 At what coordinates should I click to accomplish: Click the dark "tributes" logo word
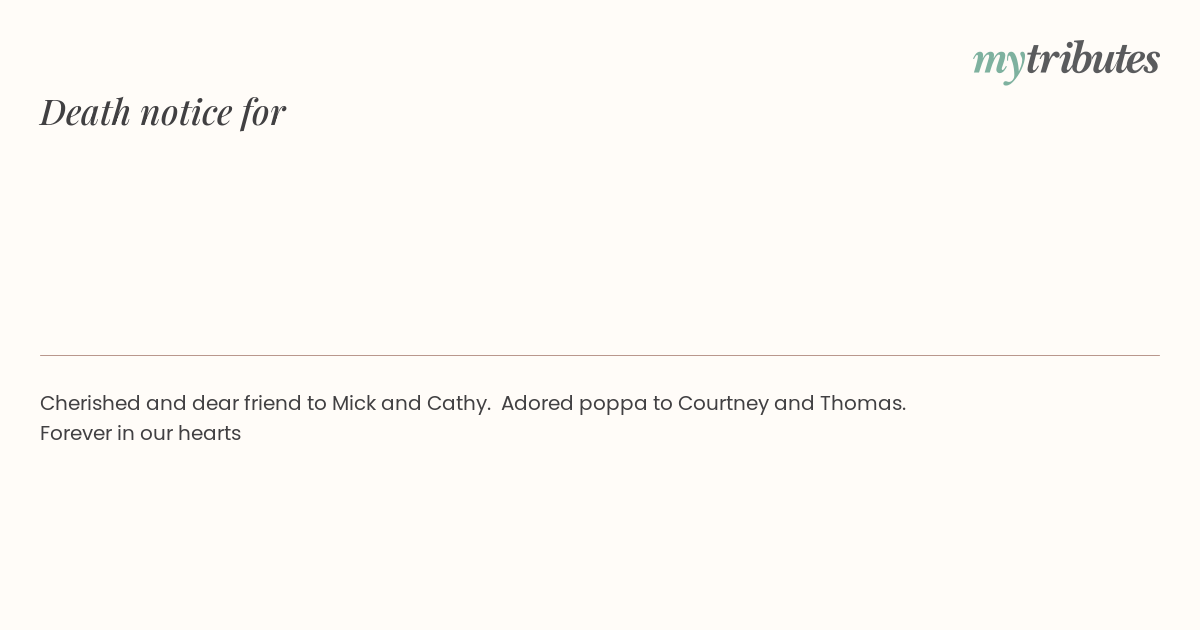click(x=1092, y=59)
